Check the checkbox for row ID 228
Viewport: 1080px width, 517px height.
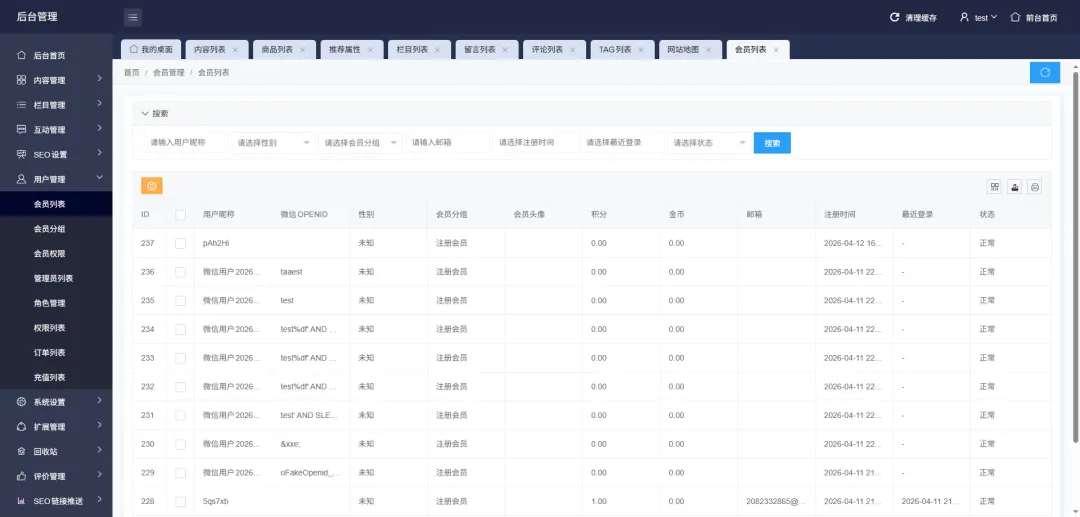point(180,501)
